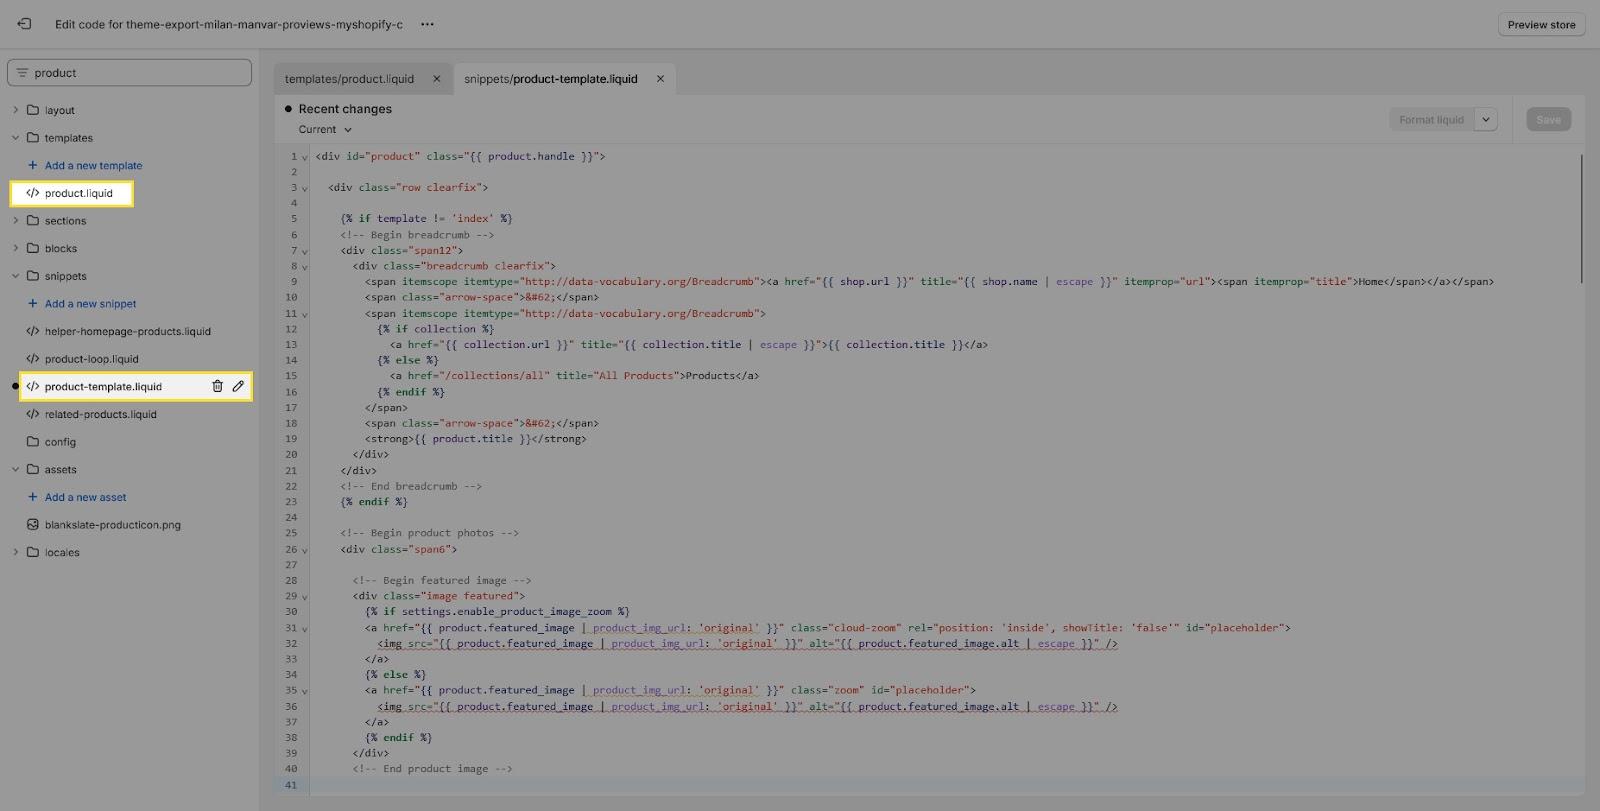The width and height of the screenshot is (1600, 811).
Task: Click the file search field containing product
Action: pyautogui.click(x=130, y=73)
